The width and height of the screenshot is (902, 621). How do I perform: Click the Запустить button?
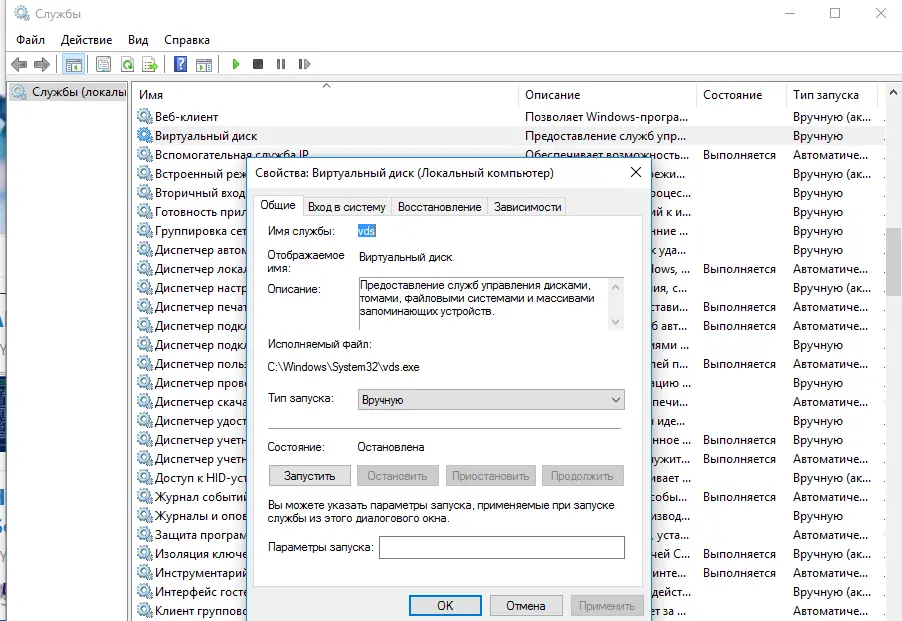pos(309,476)
